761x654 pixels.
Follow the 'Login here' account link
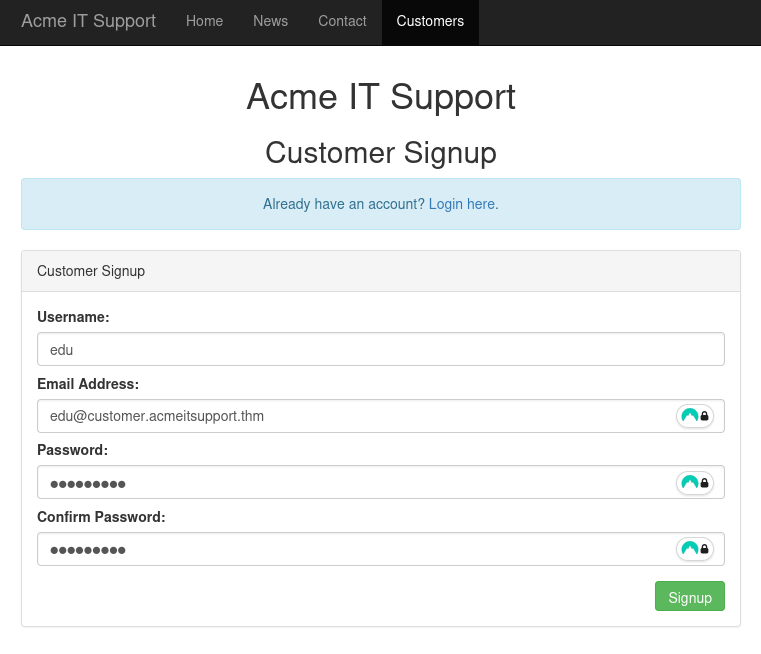pos(463,204)
